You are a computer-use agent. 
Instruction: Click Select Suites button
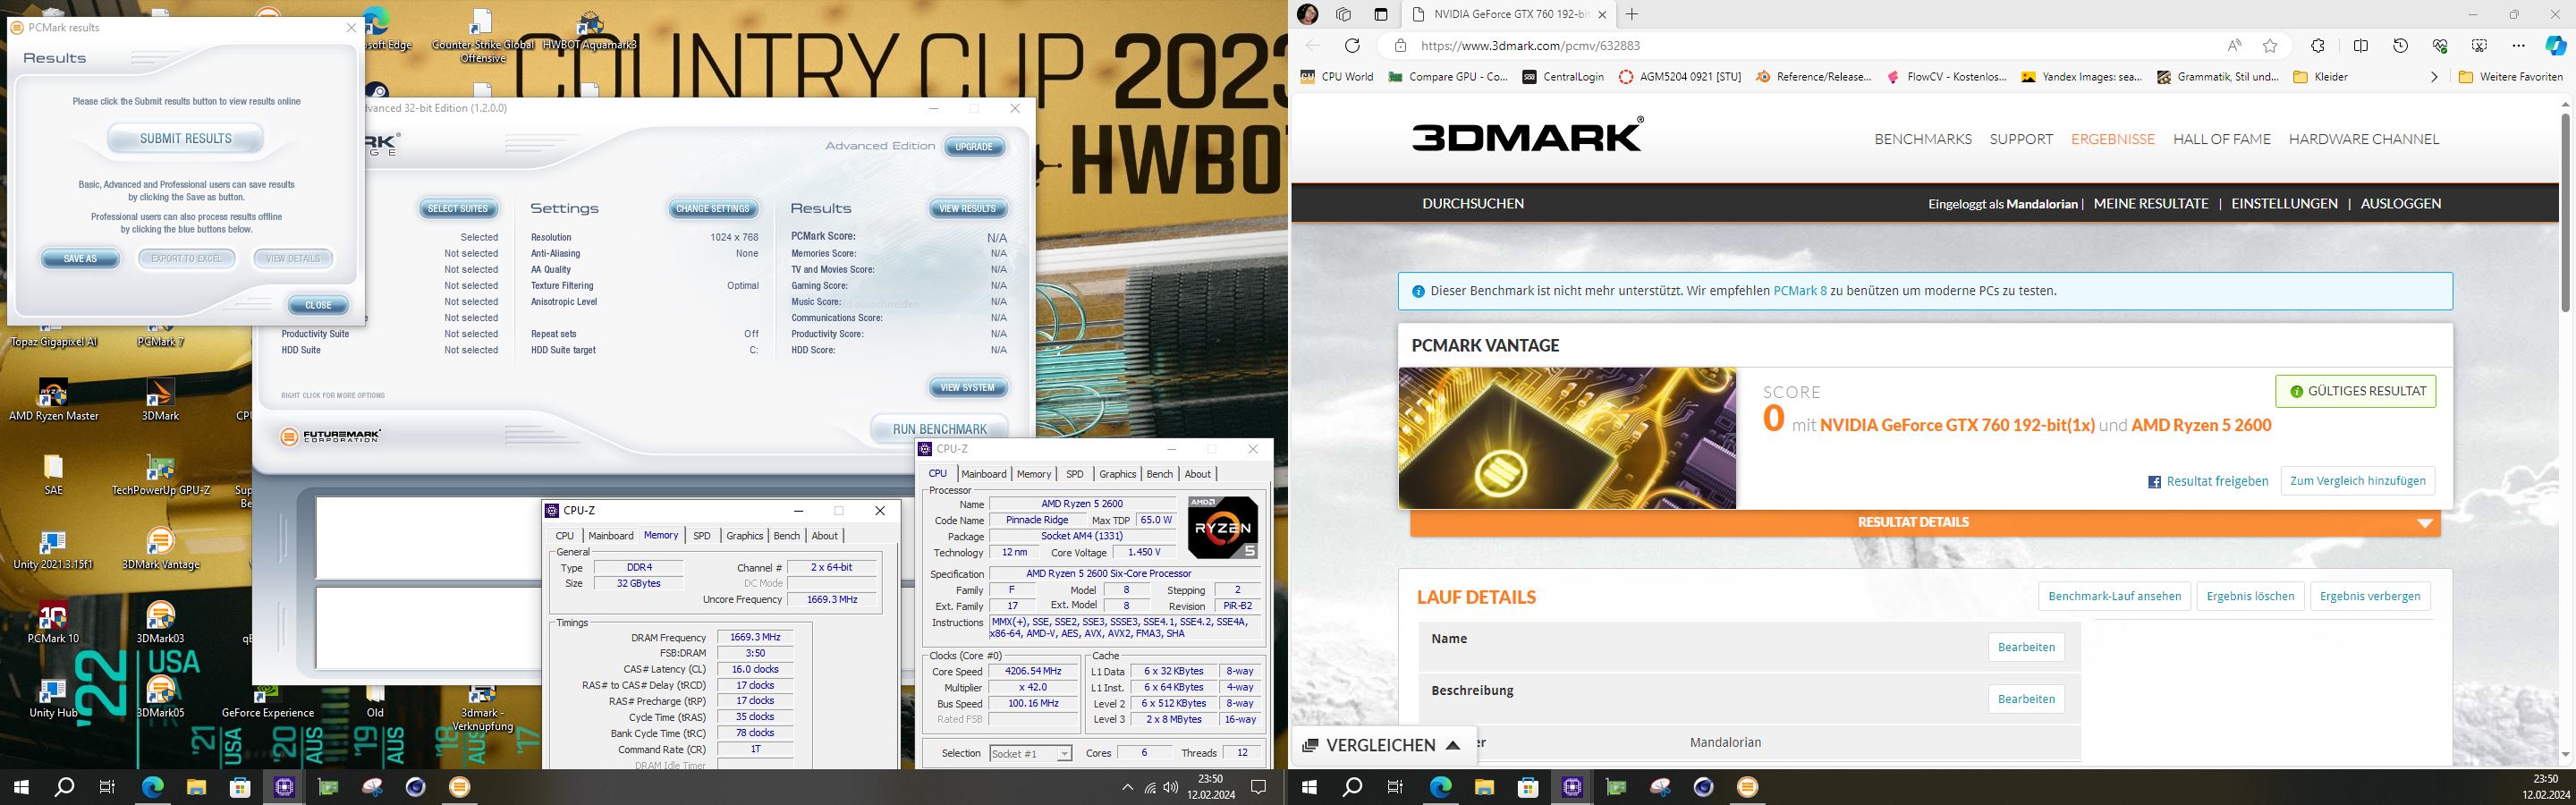click(x=458, y=209)
